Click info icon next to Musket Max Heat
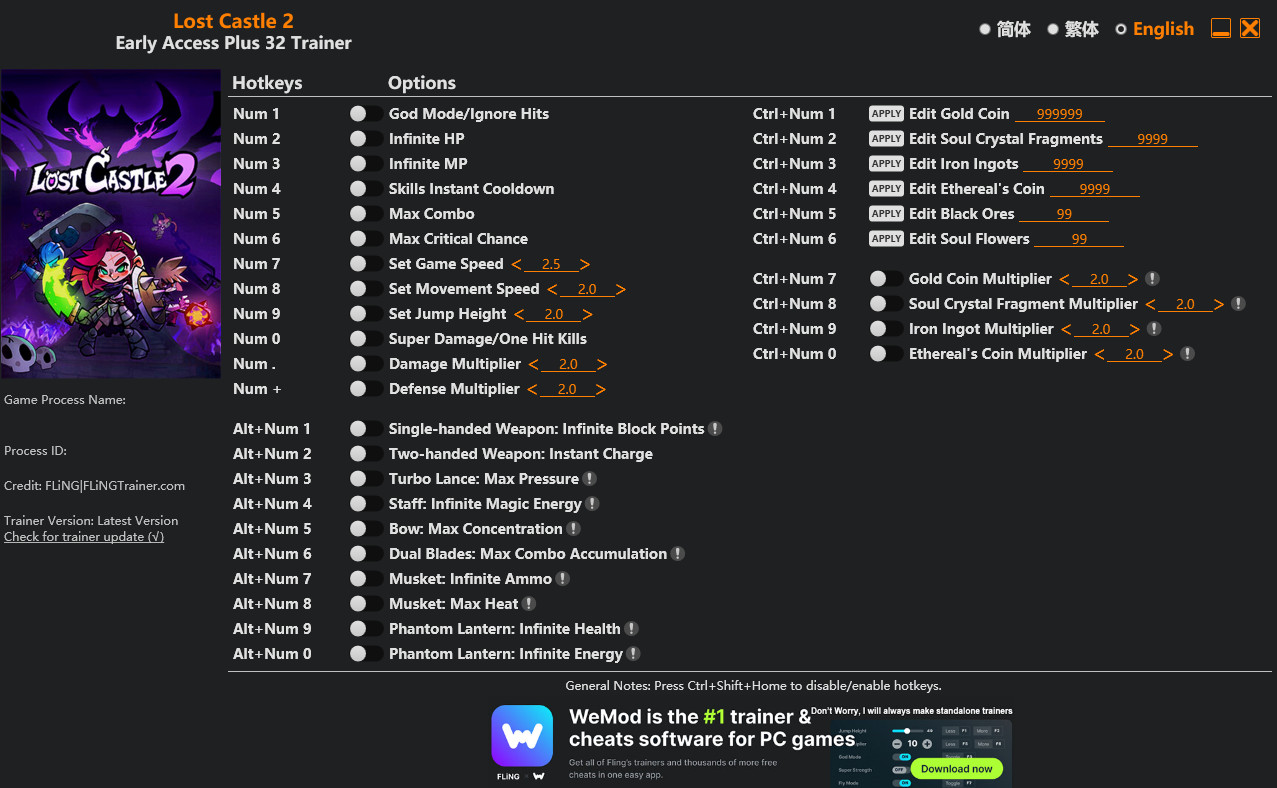Screen dimensions: 1277x788 [x=529, y=604]
